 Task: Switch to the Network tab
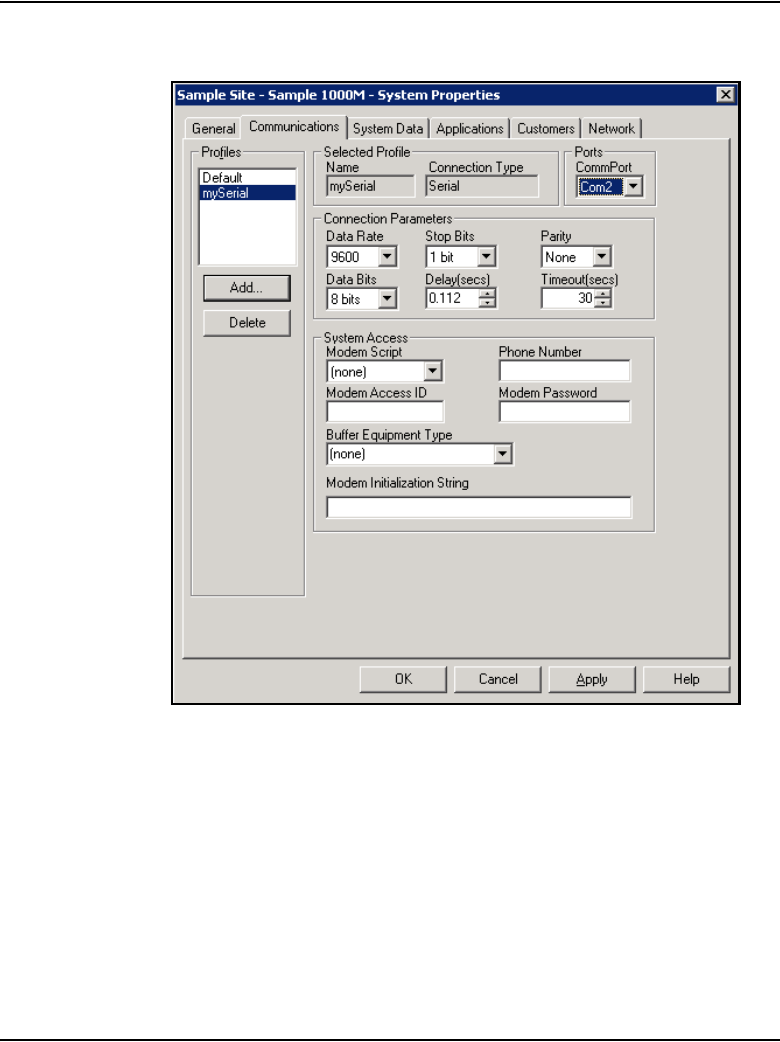click(x=611, y=128)
